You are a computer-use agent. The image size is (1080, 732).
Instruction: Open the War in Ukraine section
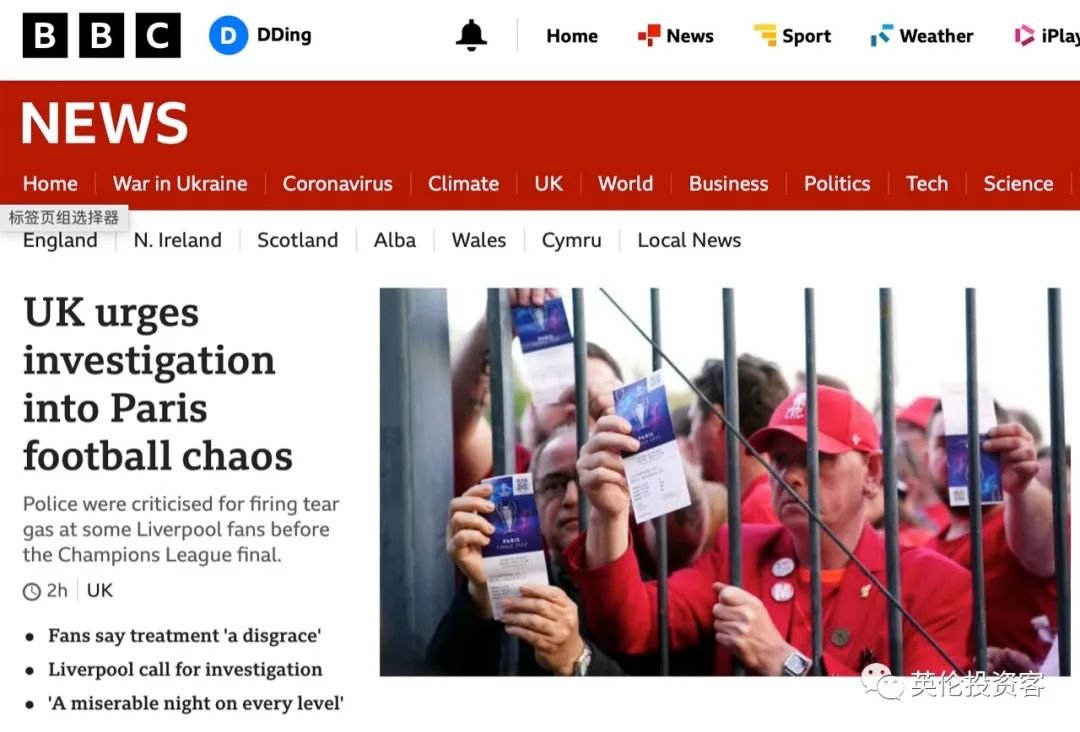coord(180,184)
